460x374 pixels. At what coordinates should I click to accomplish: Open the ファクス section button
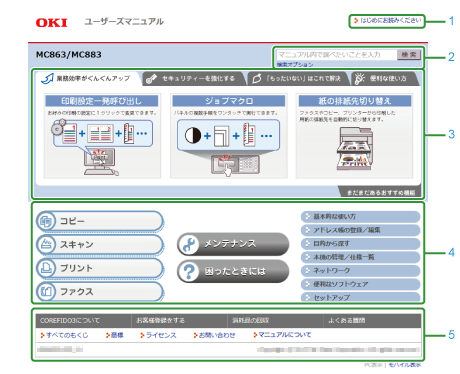coord(100,291)
